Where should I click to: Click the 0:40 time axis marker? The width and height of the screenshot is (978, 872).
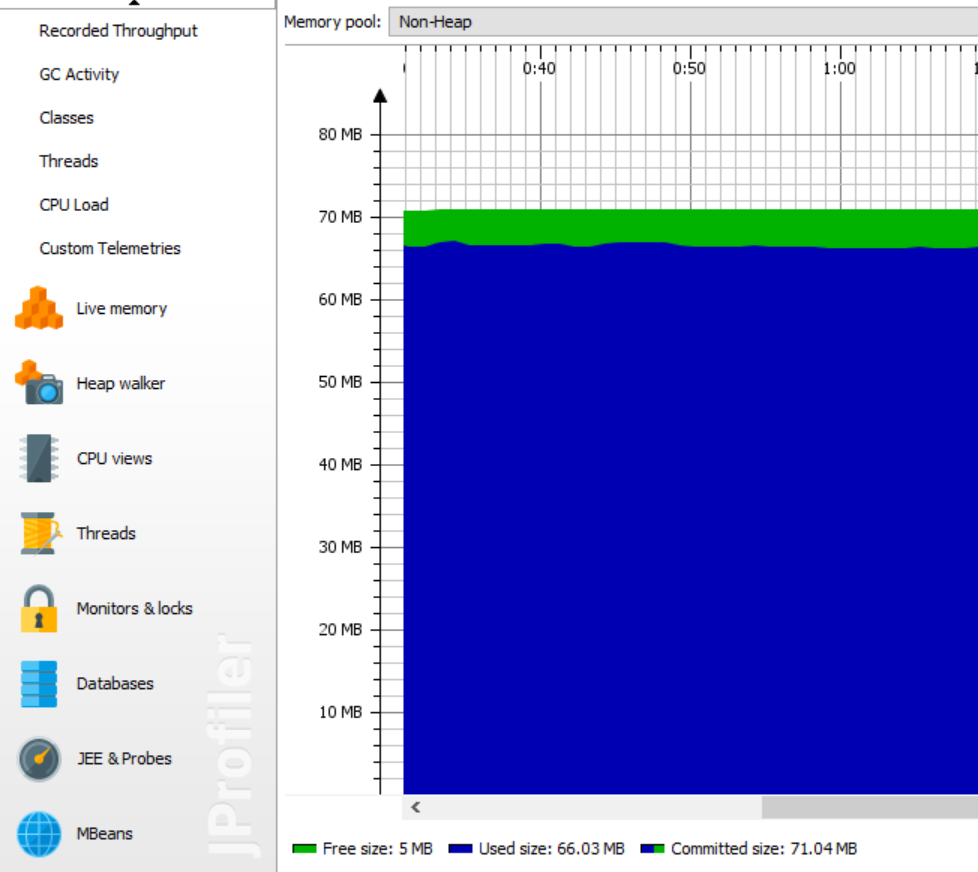pos(539,68)
